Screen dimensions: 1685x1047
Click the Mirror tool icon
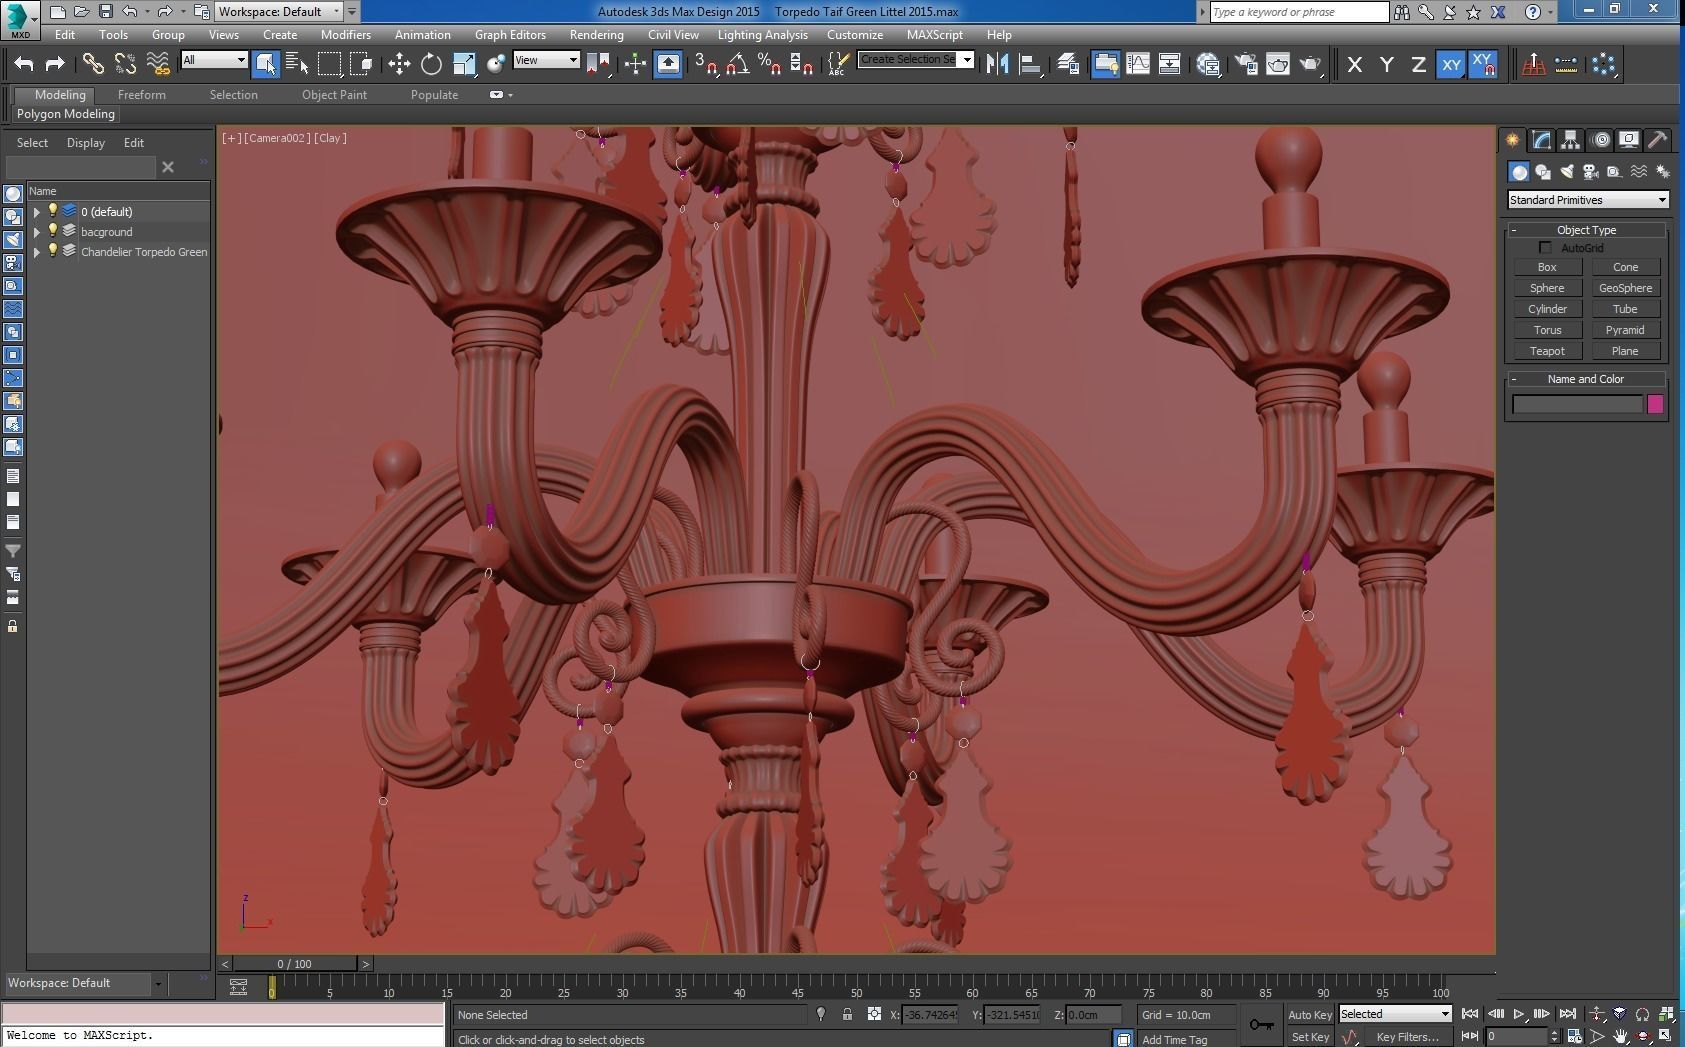[997, 64]
